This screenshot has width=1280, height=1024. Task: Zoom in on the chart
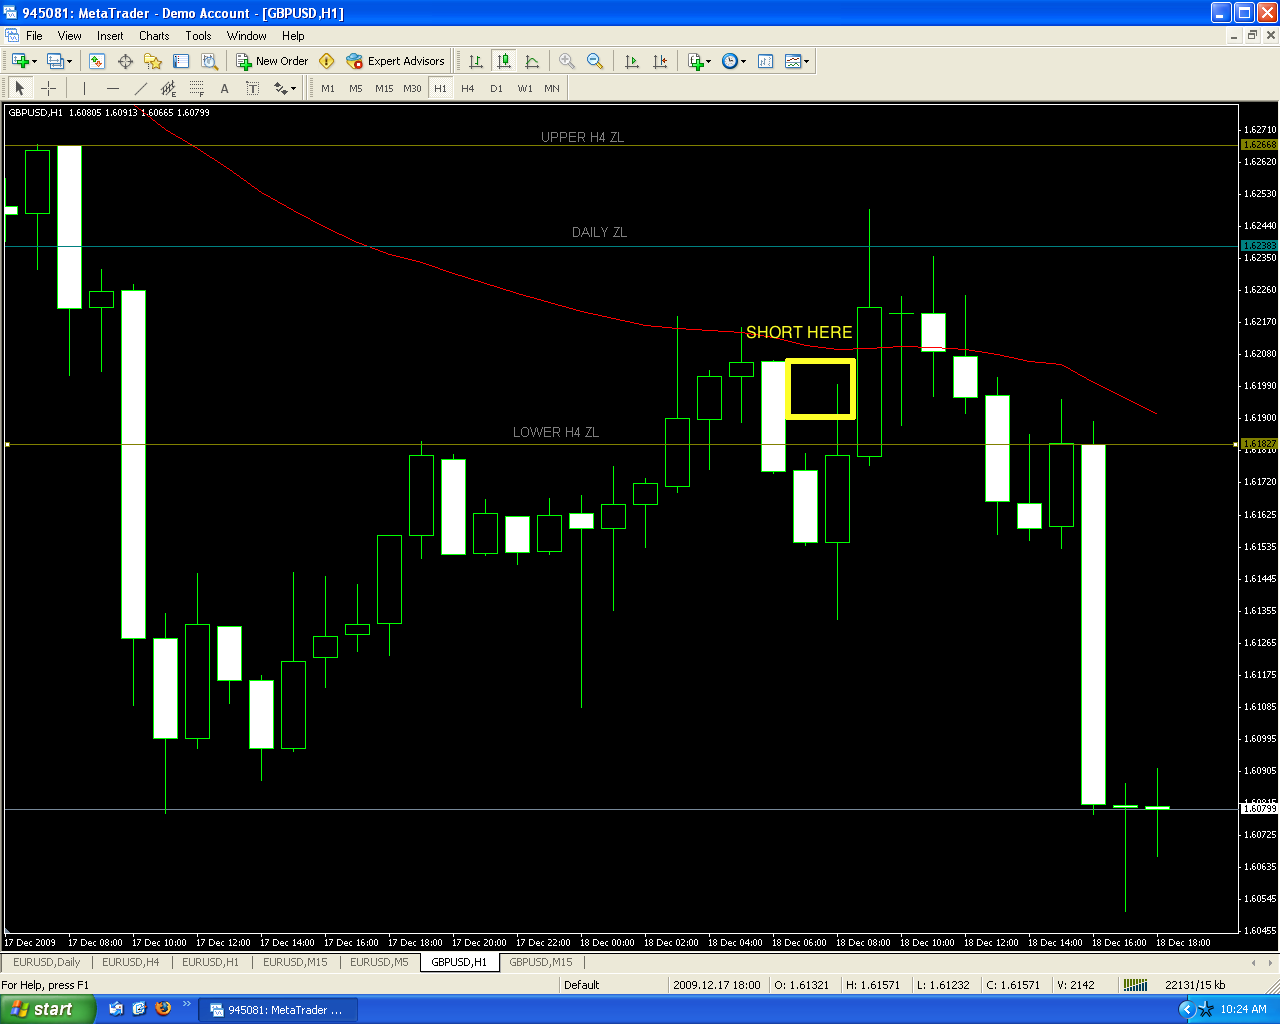(x=567, y=61)
